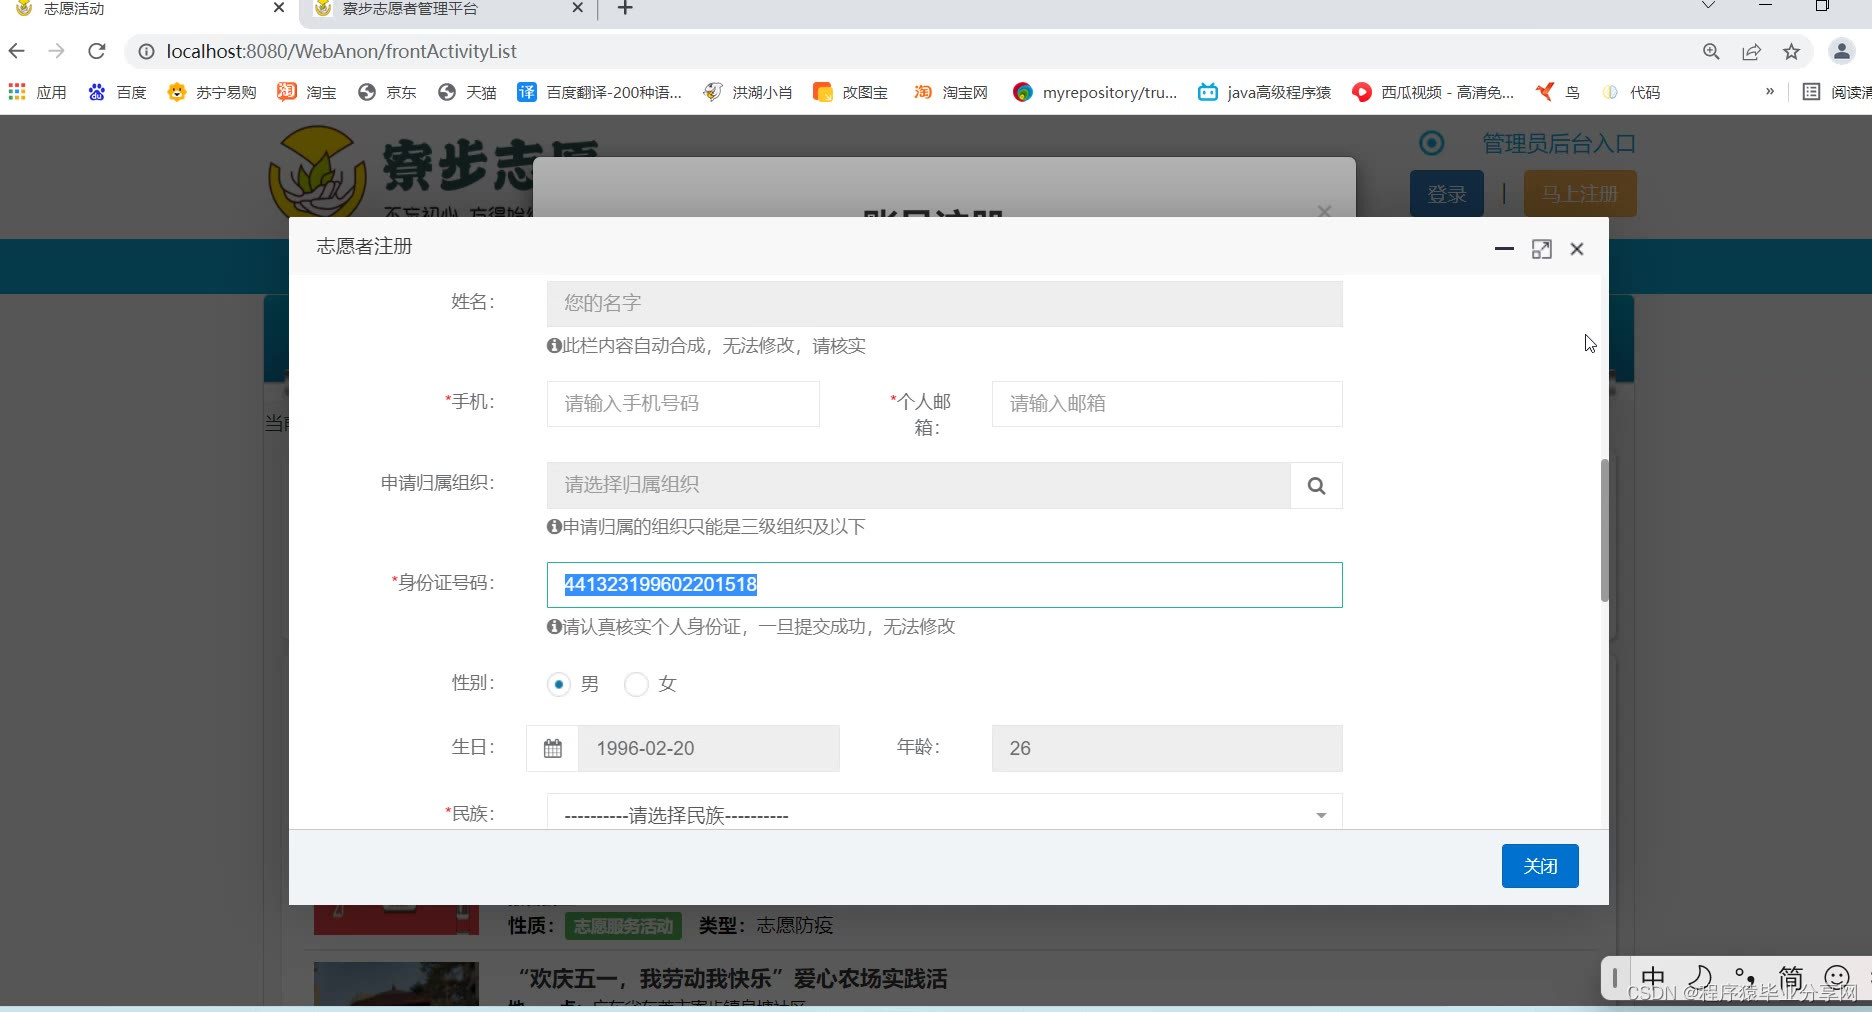Close the 志愿活动 browser tab
This screenshot has height=1012, width=1872.
[279, 8]
